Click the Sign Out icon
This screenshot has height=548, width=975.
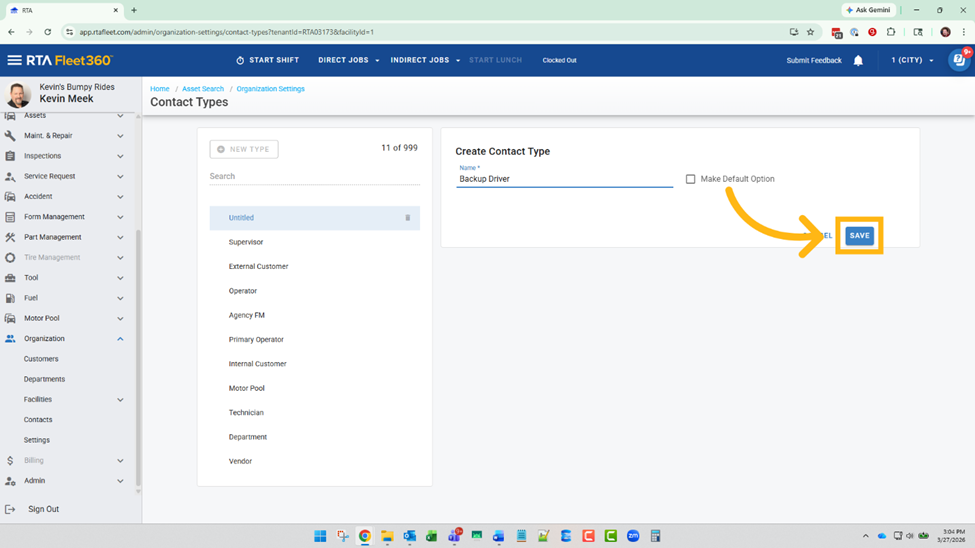[x=10, y=509]
